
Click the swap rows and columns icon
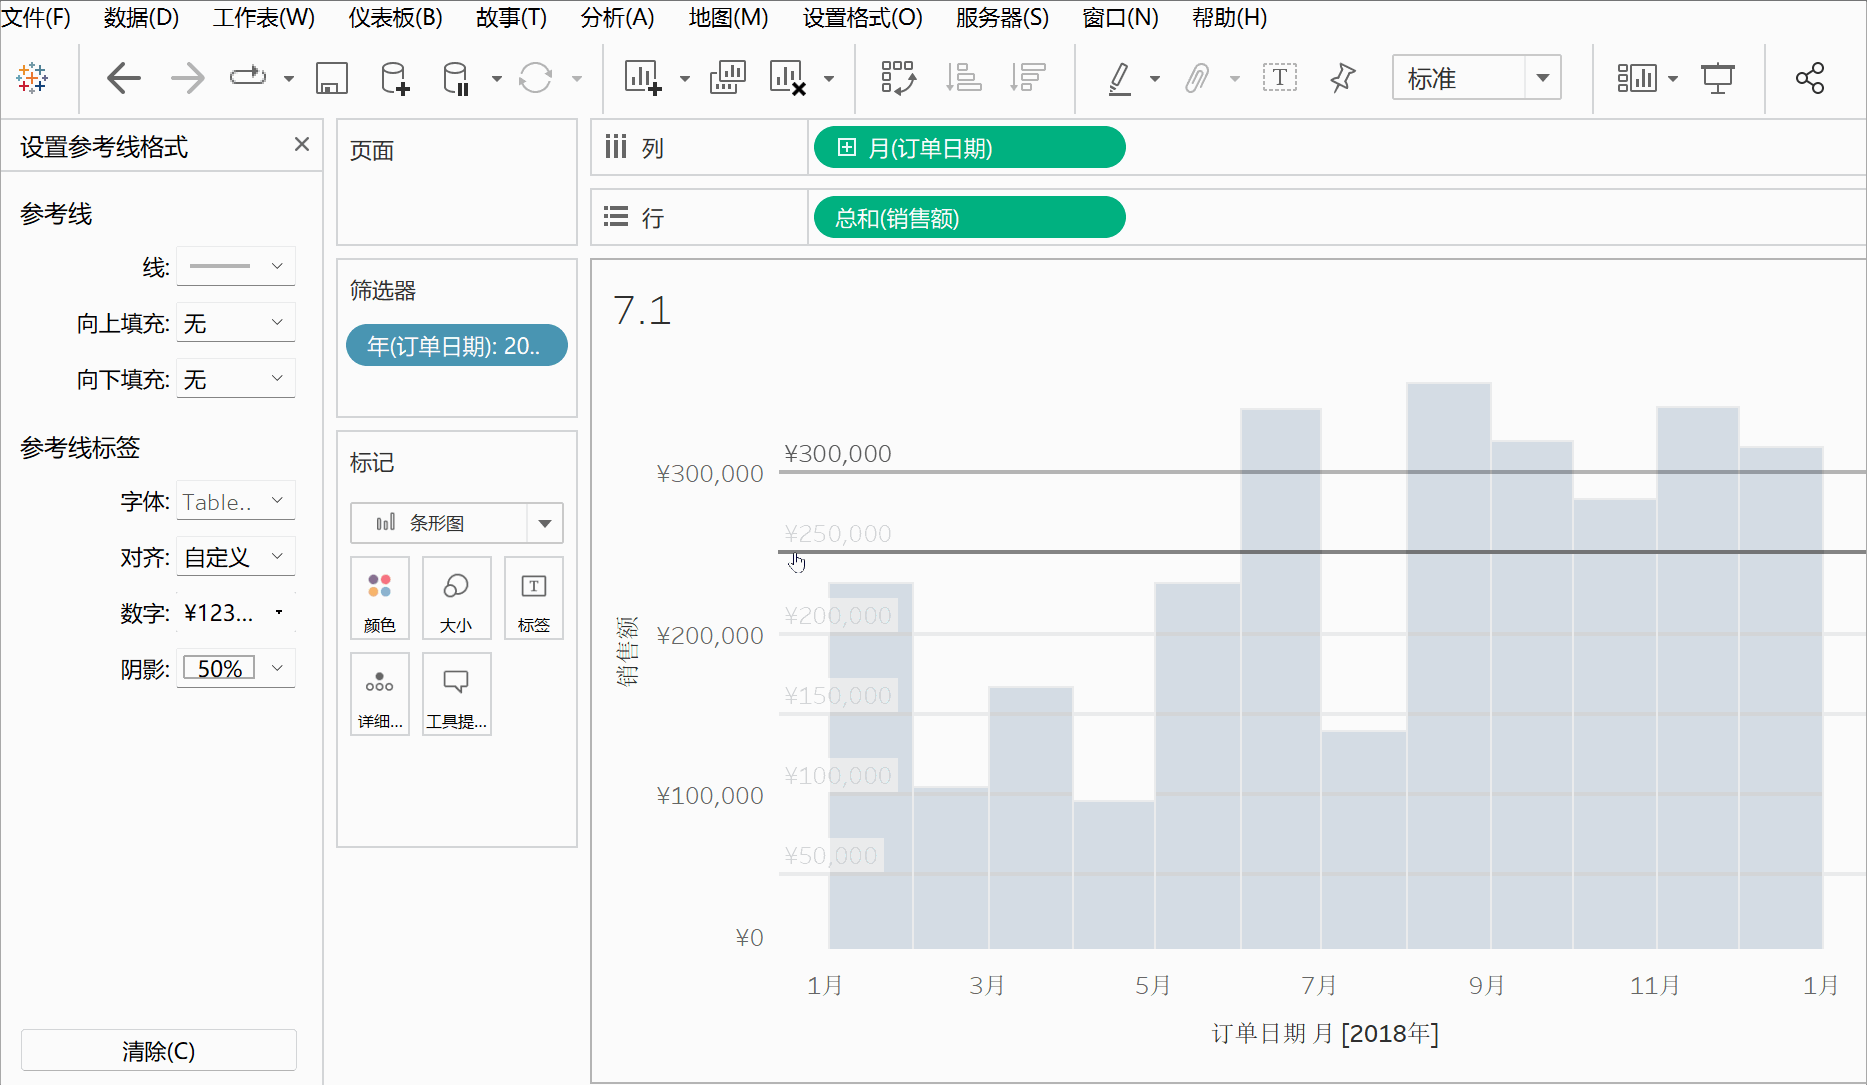pos(898,78)
